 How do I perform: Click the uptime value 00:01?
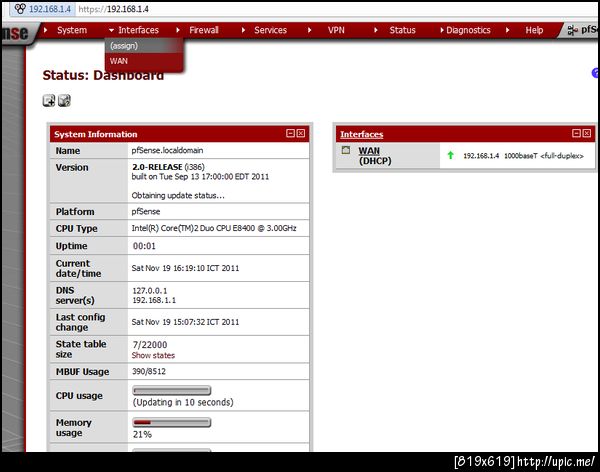[x=144, y=246]
